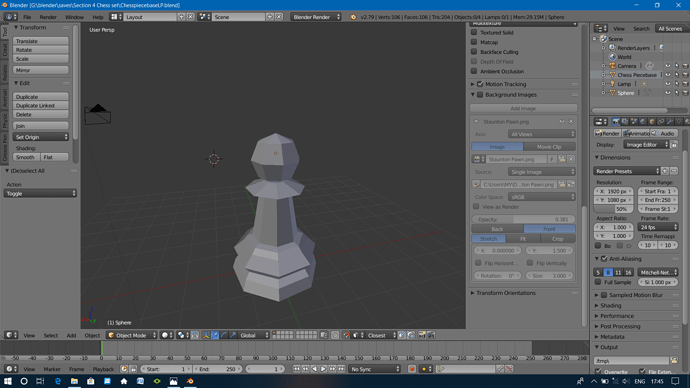Open the Object Mode dropdown
Viewport: 690px width, 388px height.
pos(132,335)
